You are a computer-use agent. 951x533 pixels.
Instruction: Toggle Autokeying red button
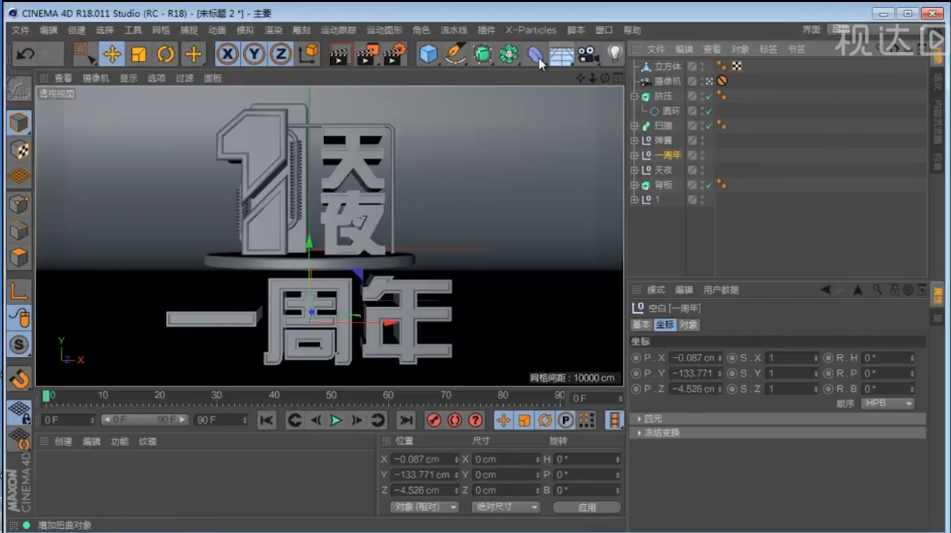tap(454, 420)
